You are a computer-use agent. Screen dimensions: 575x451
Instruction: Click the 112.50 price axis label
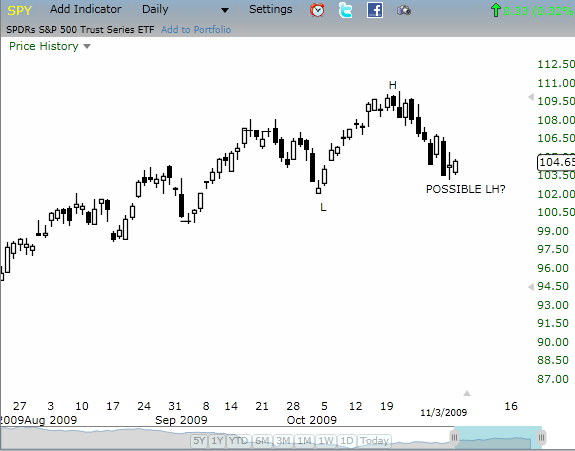click(556, 65)
